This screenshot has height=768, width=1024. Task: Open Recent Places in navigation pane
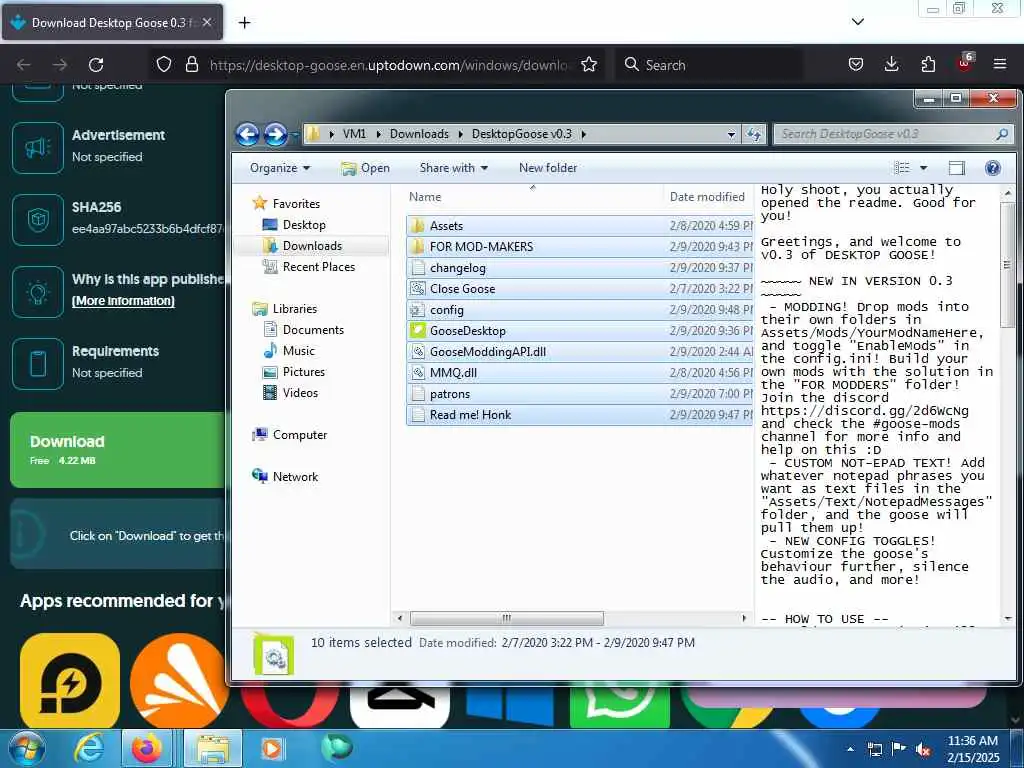point(319,266)
